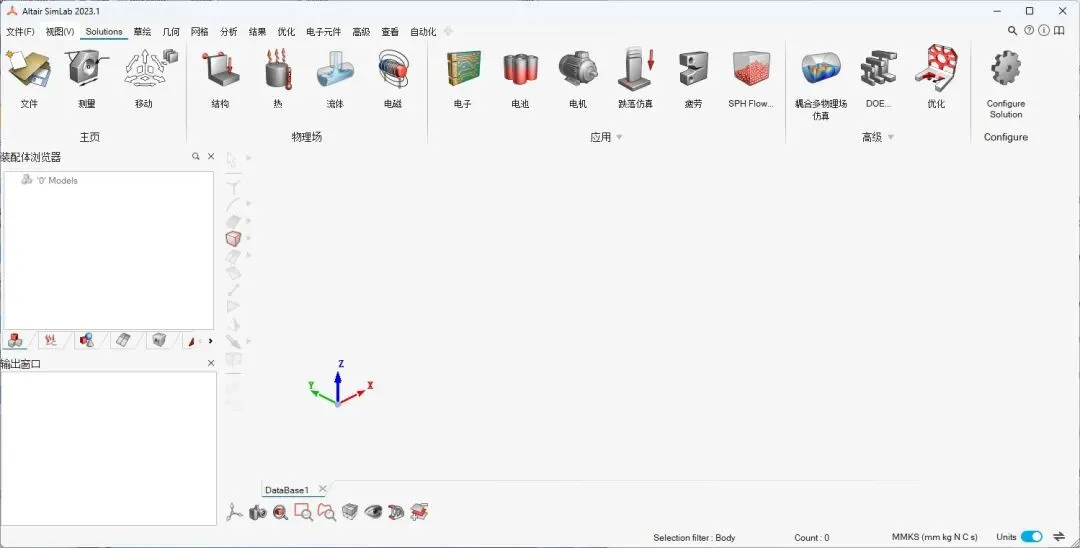Screen dimensions: 1080x548
Task: Click the MMKS (mm kg N C s) unit label
Action: 935,537
